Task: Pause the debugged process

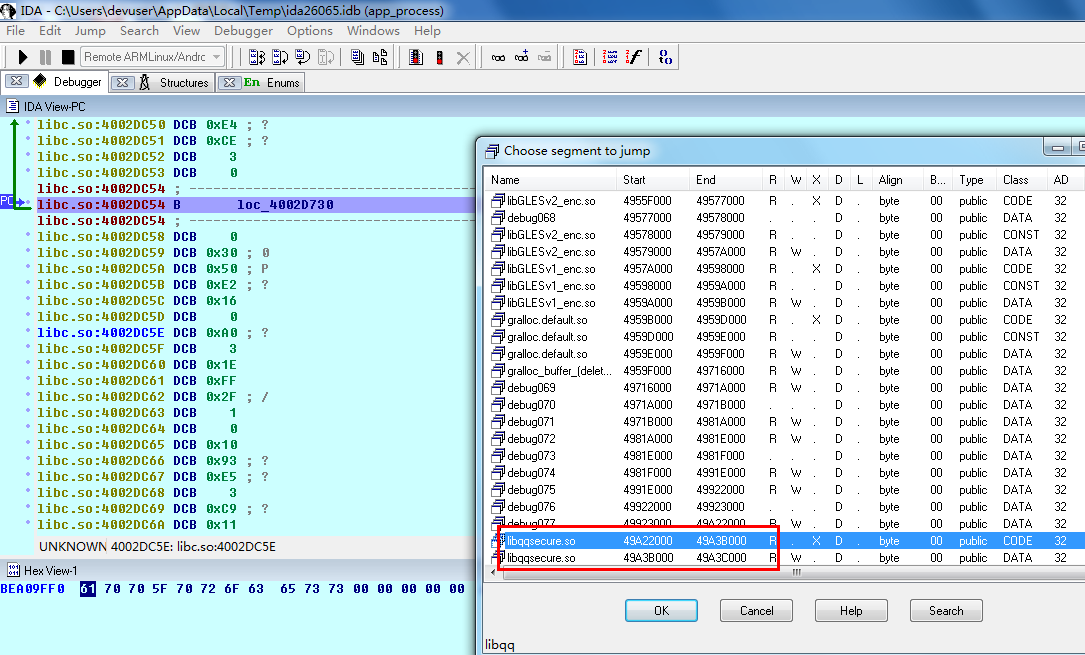Action: click(x=45, y=57)
